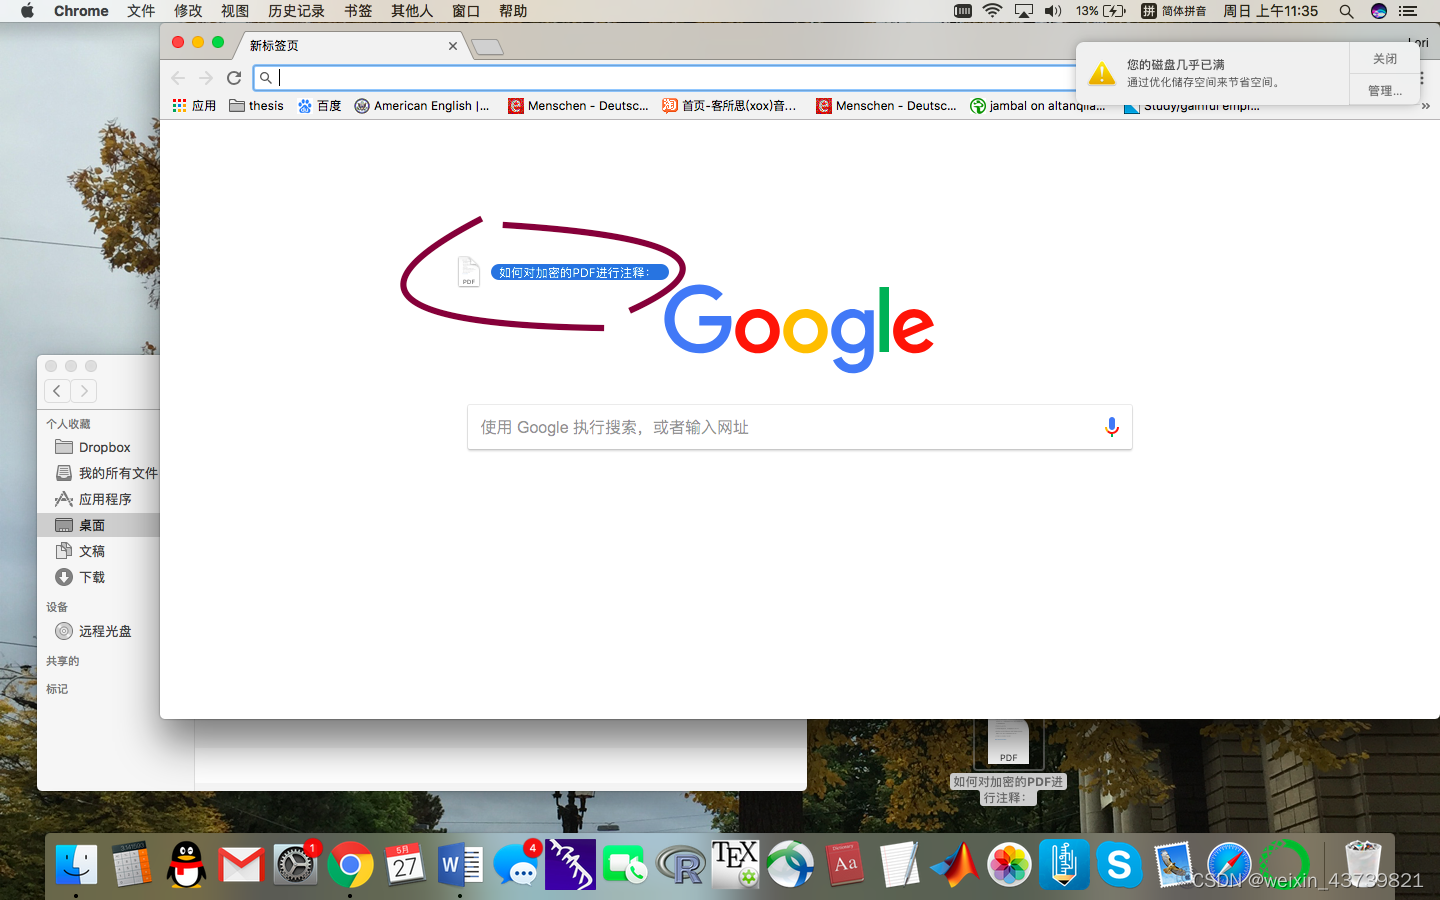Click Chrome's forward navigation arrow
This screenshot has width=1440, height=900.
[x=206, y=78]
